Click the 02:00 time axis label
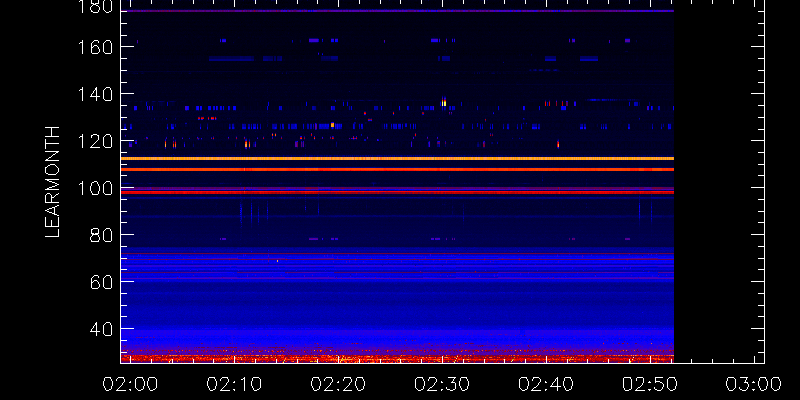This screenshot has width=800, height=400. coord(130,384)
